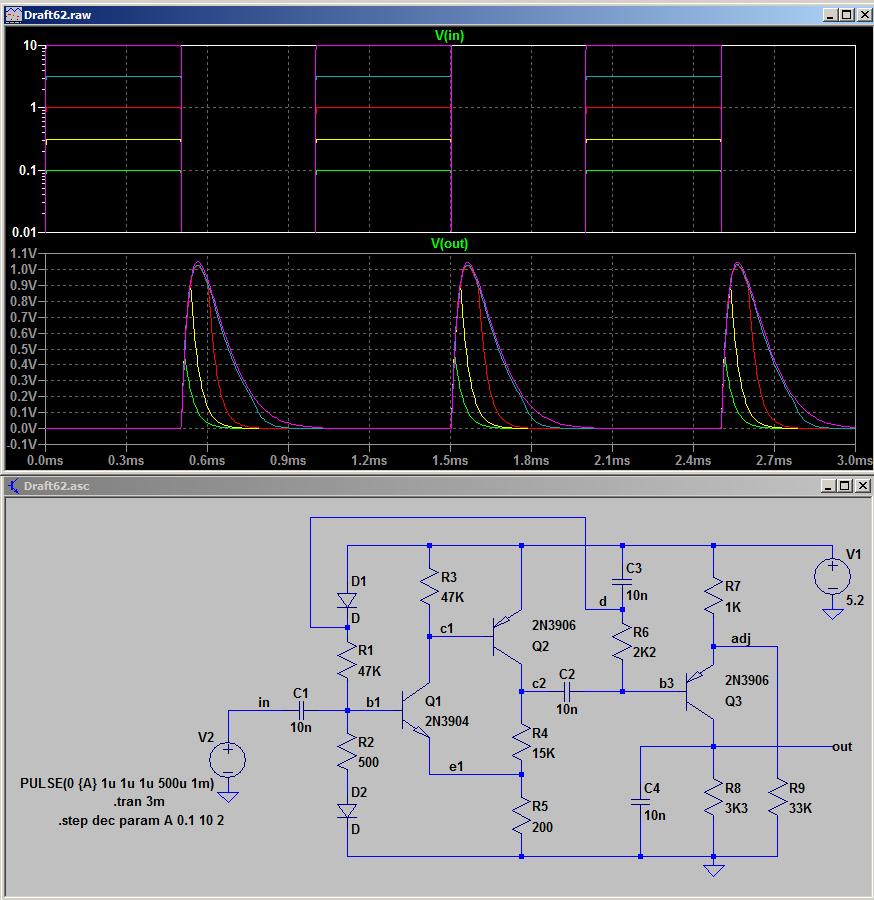
Task: Close the Draft62.asc schematic window
Action: pyautogui.click(x=863, y=486)
